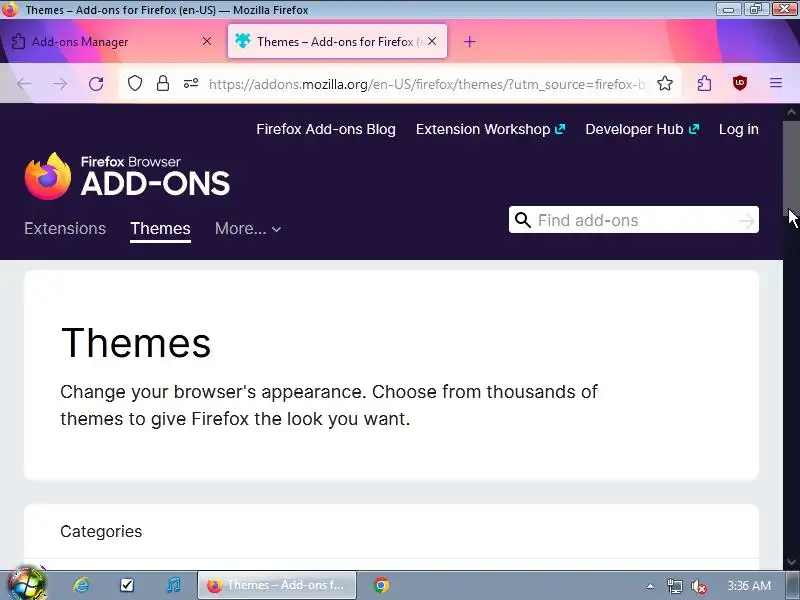Switch to the Add-ons Manager tab
Image resolution: width=800 pixels, height=600 pixels.
pyautogui.click(x=113, y=41)
